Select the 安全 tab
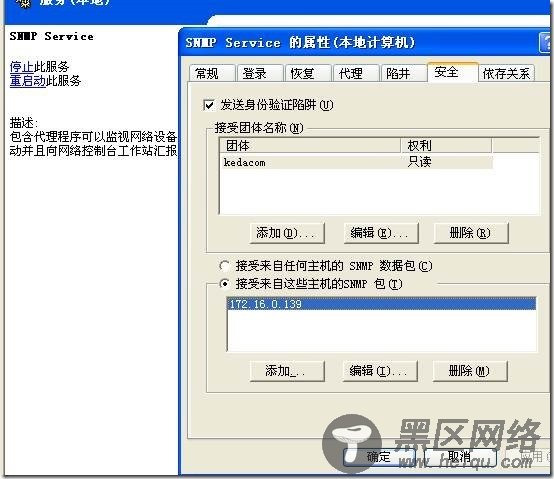554x479 pixels. [x=453, y=72]
